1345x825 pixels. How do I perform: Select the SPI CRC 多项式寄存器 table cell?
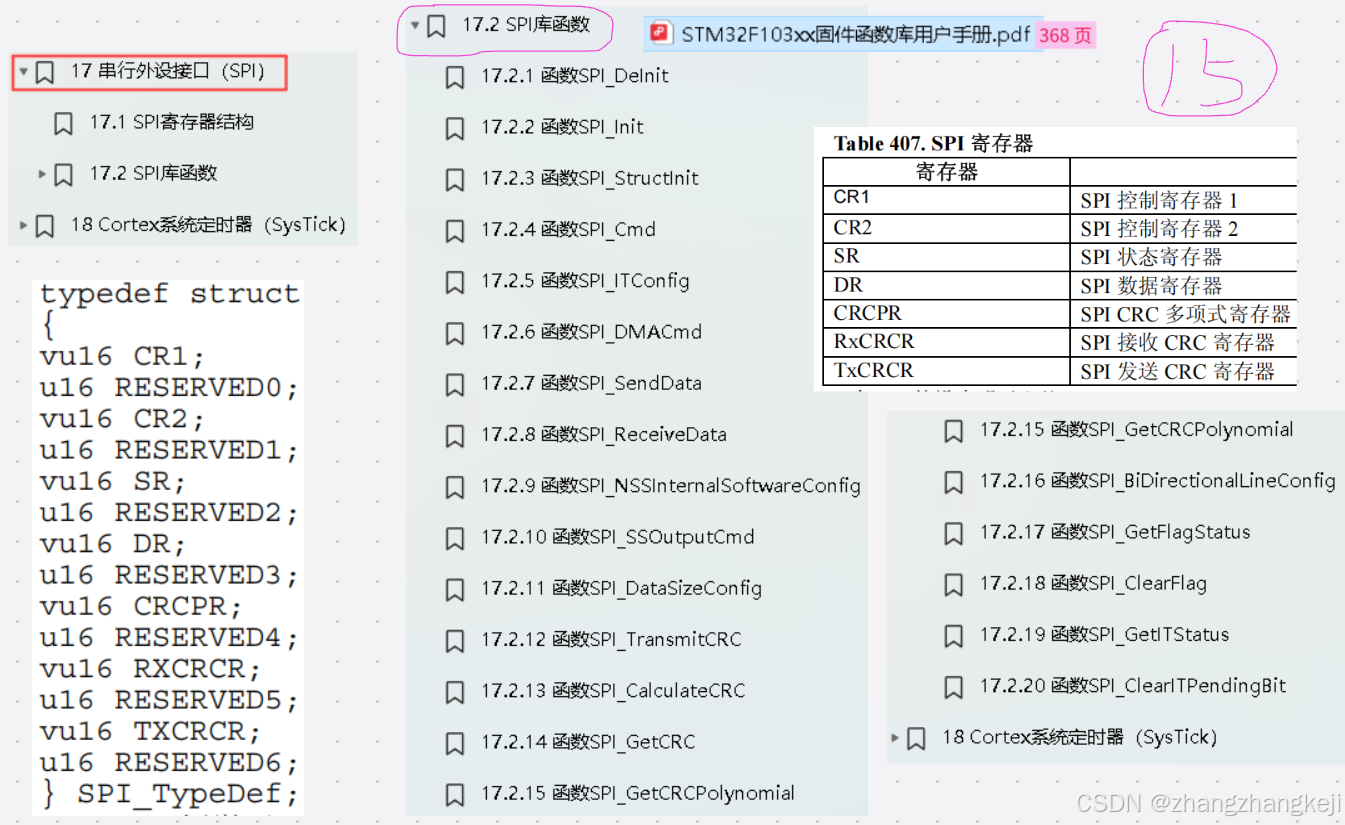point(1184,314)
